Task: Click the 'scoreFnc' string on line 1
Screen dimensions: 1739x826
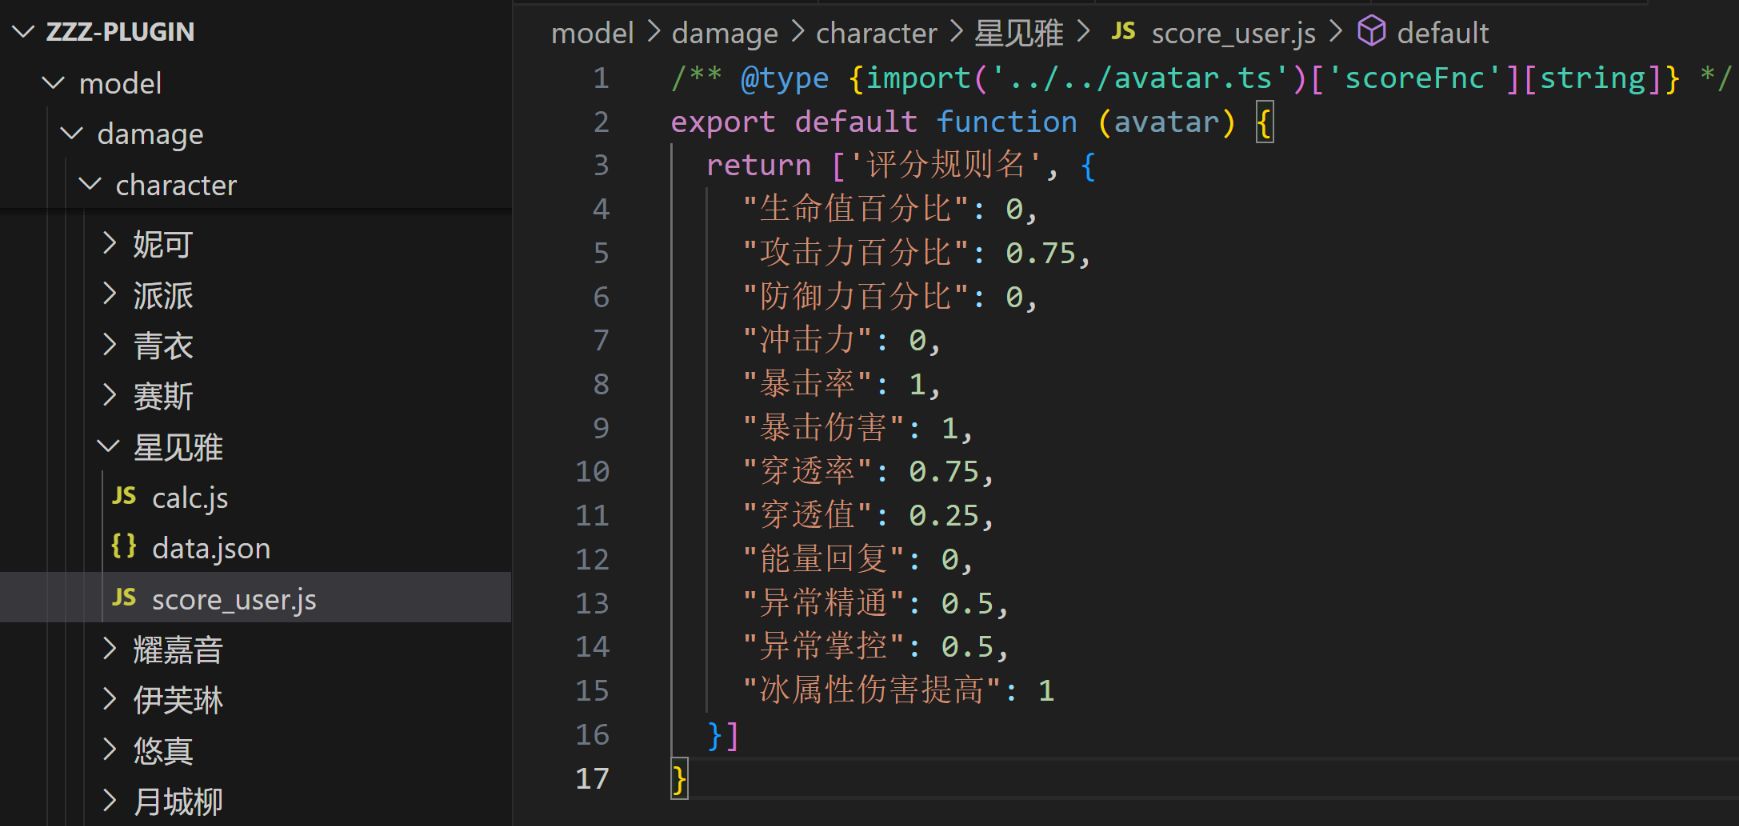Action: click(1415, 78)
